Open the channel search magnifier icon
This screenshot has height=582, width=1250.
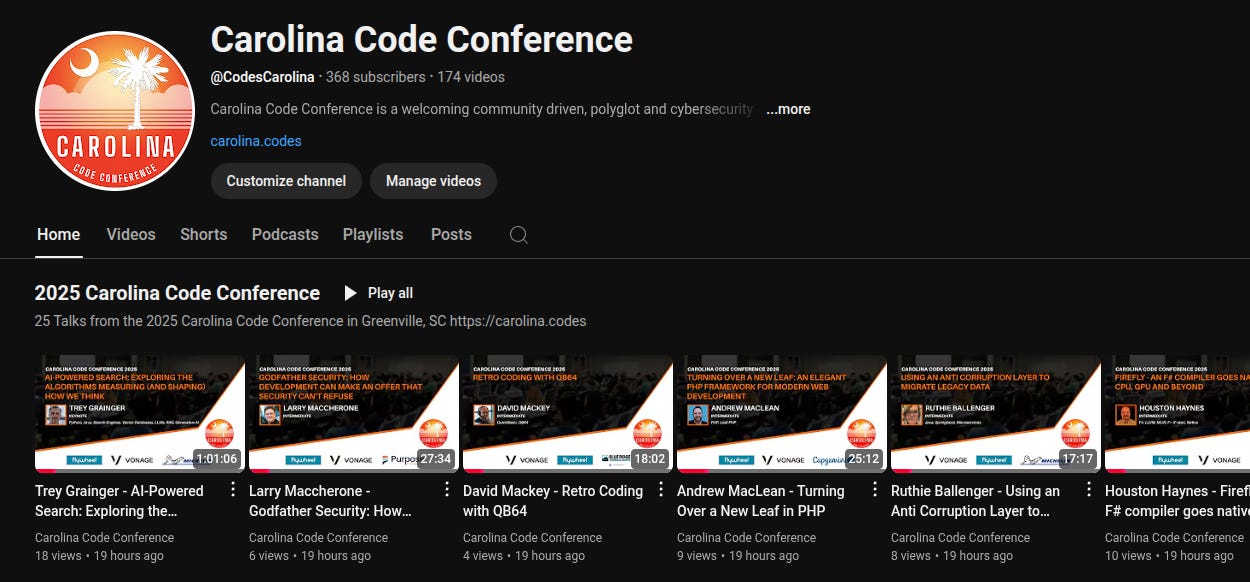[518, 235]
